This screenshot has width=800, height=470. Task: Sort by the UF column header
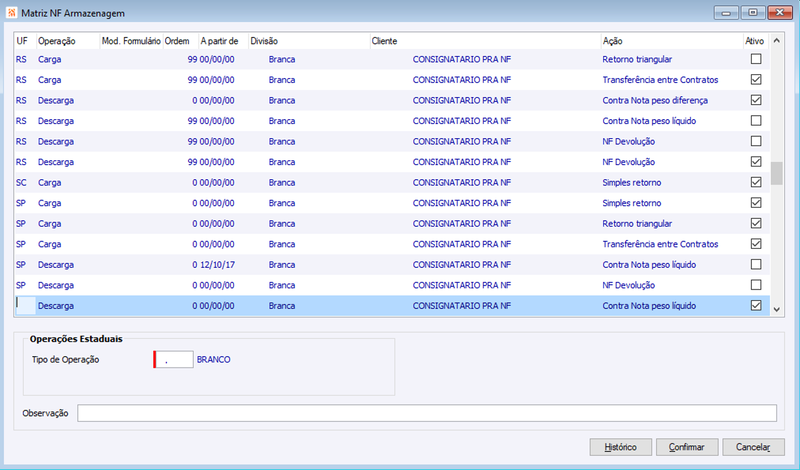[x=25, y=41]
